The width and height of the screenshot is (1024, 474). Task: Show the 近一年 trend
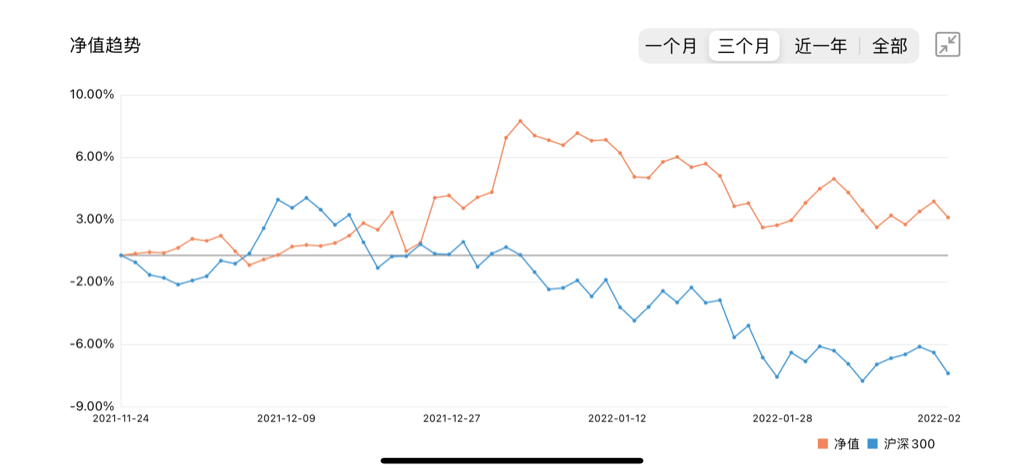820,46
